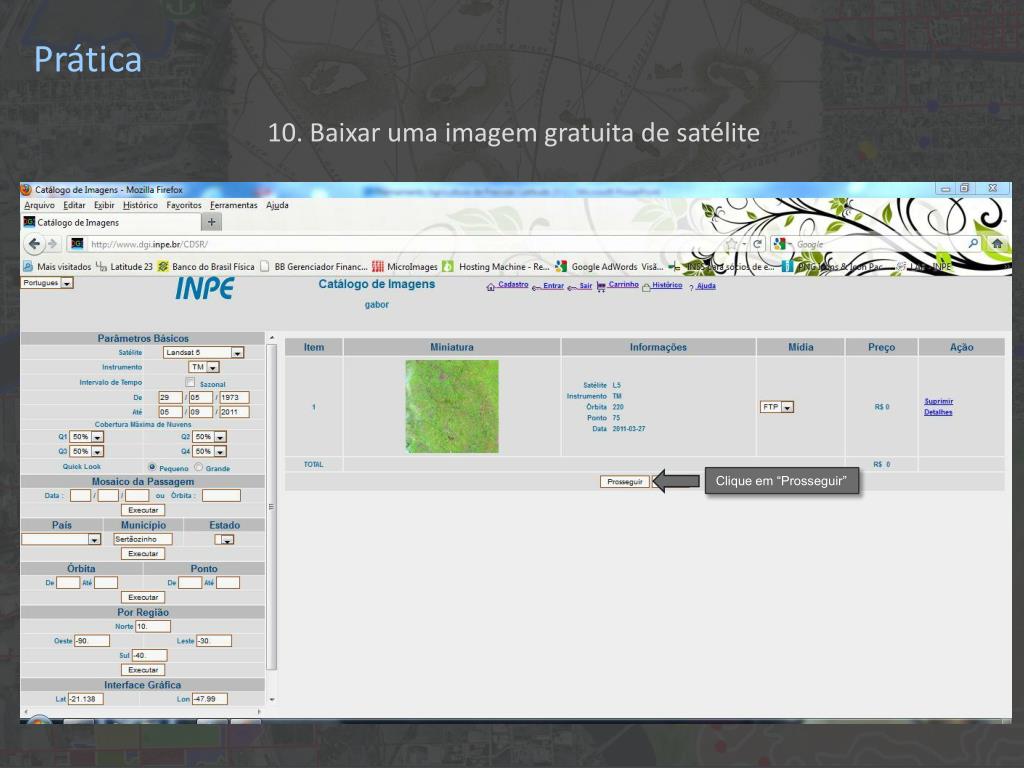Click the Cadastro link
Screen dimensions: 1024x768
[x=513, y=285]
